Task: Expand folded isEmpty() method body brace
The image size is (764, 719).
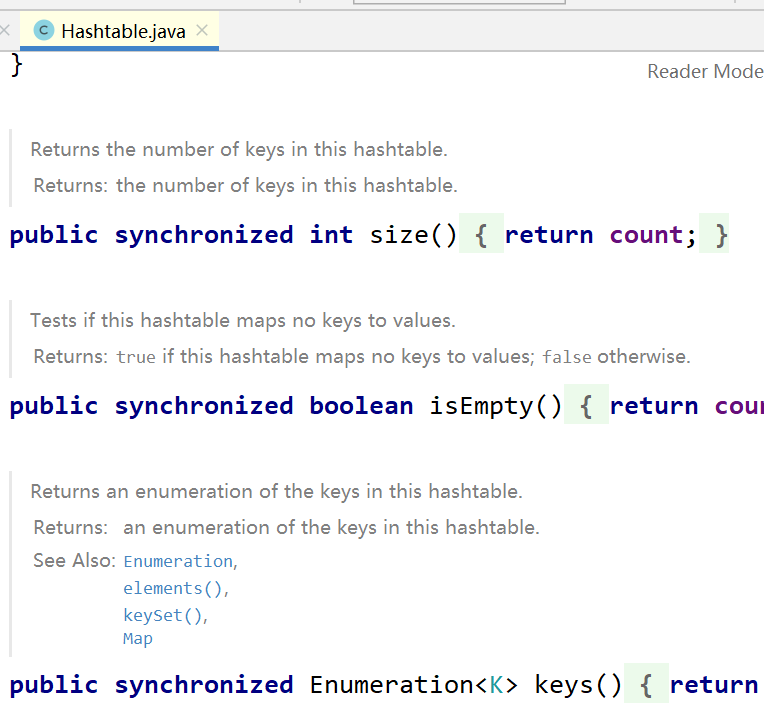Action: [x=586, y=406]
